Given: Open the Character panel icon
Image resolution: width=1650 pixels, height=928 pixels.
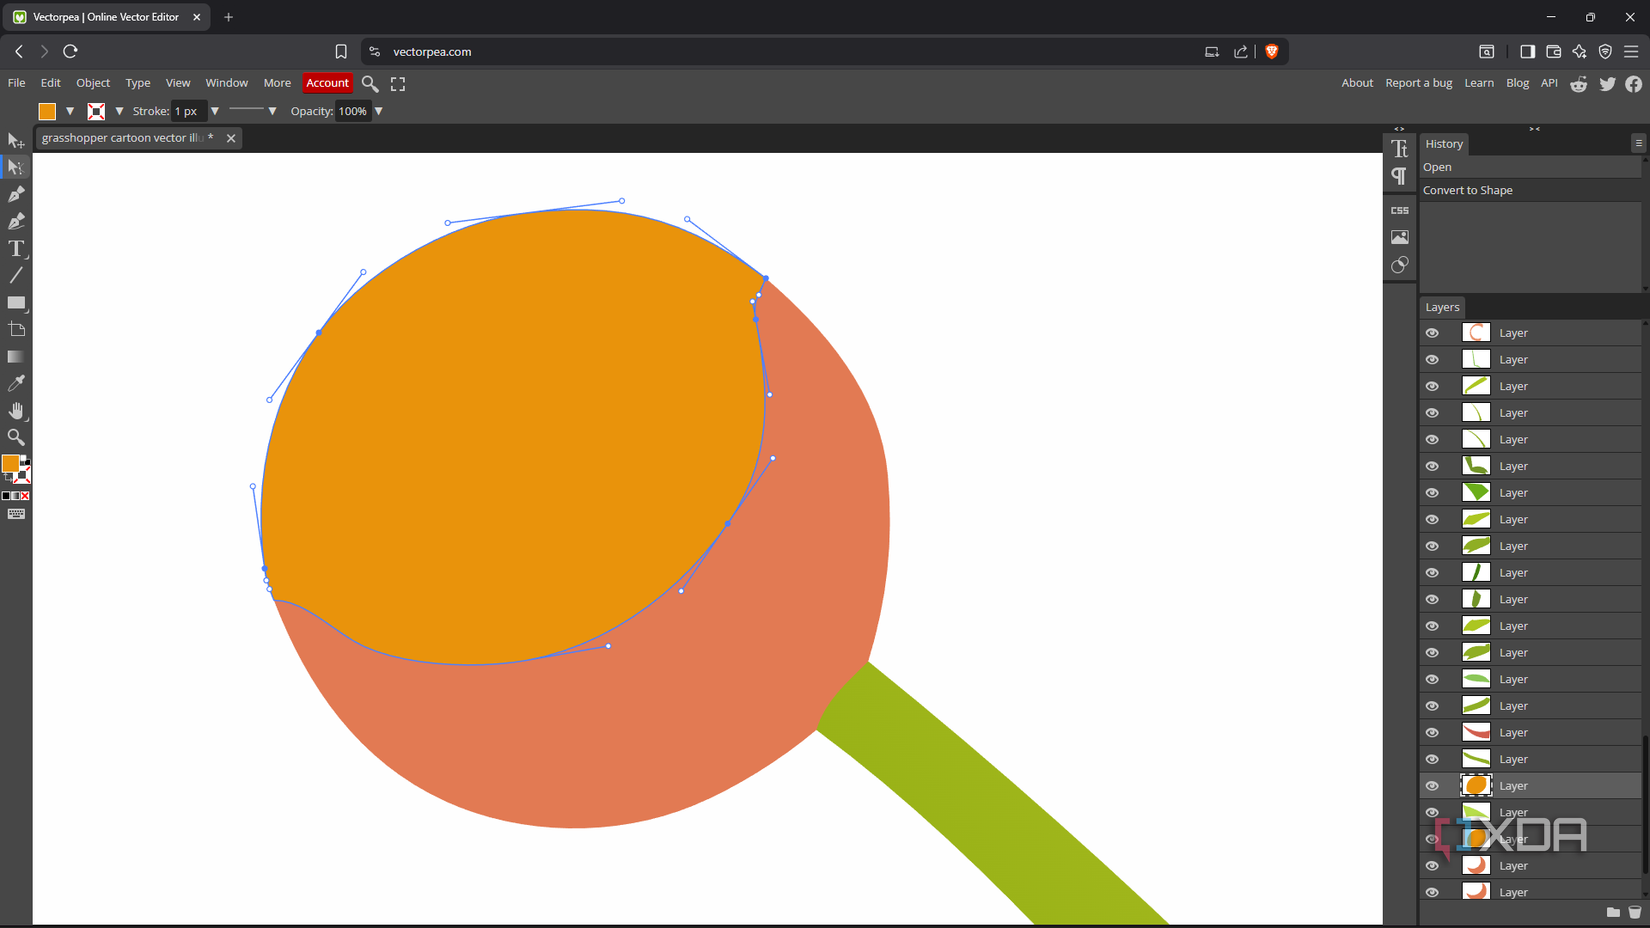Looking at the screenshot, I should click(x=1399, y=149).
